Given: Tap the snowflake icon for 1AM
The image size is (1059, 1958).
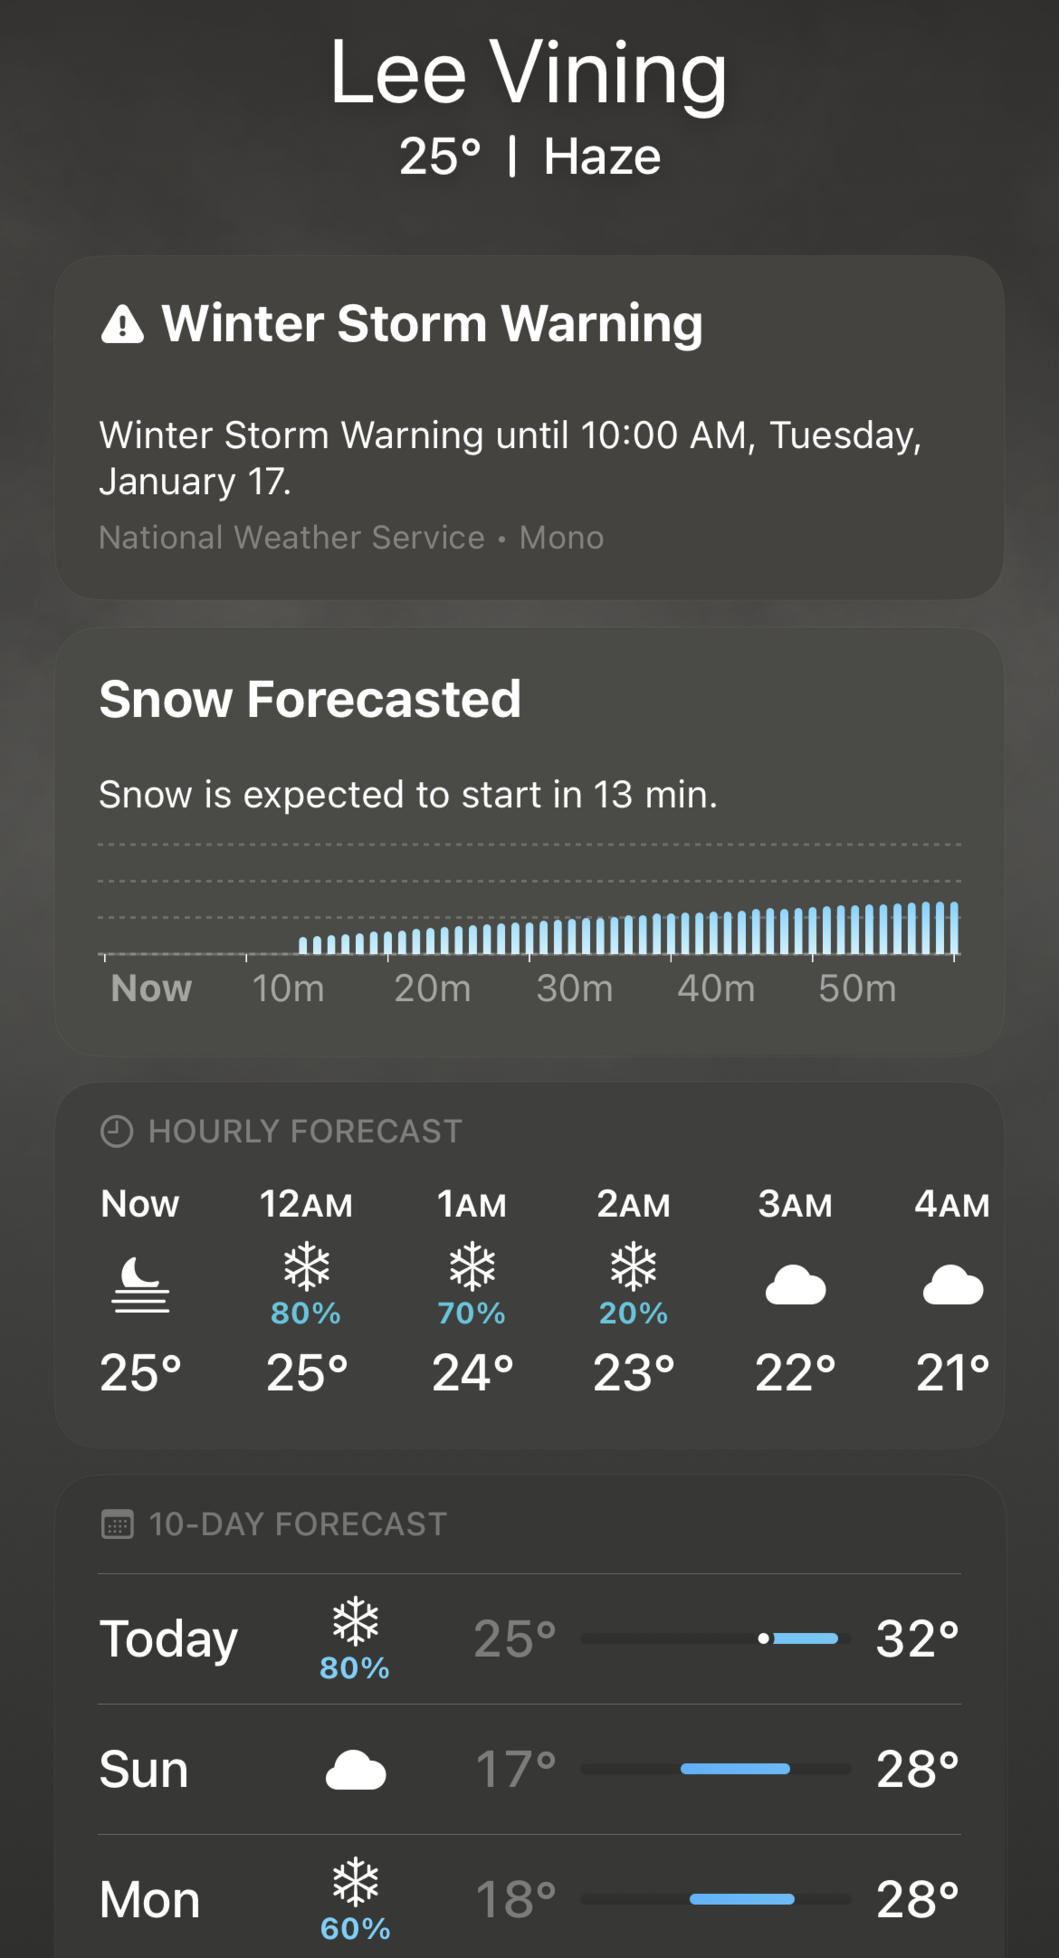Looking at the screenshot, I should [472, 1266].
